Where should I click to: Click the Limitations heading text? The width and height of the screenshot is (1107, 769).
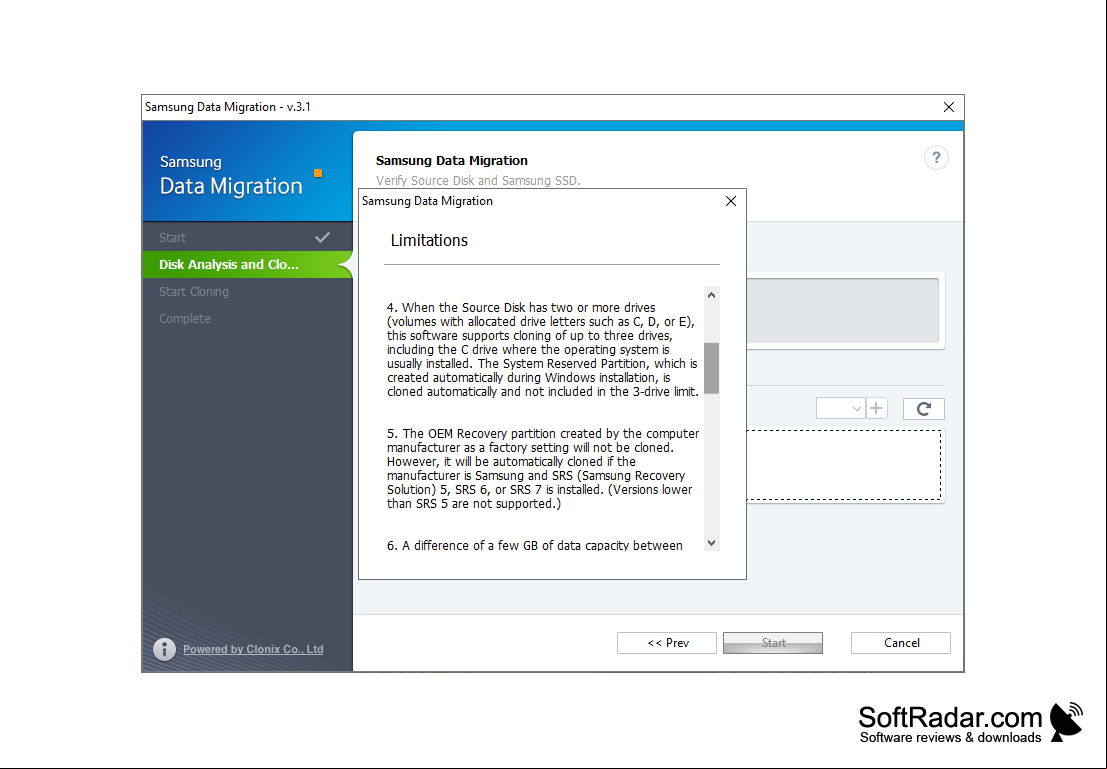429,240
